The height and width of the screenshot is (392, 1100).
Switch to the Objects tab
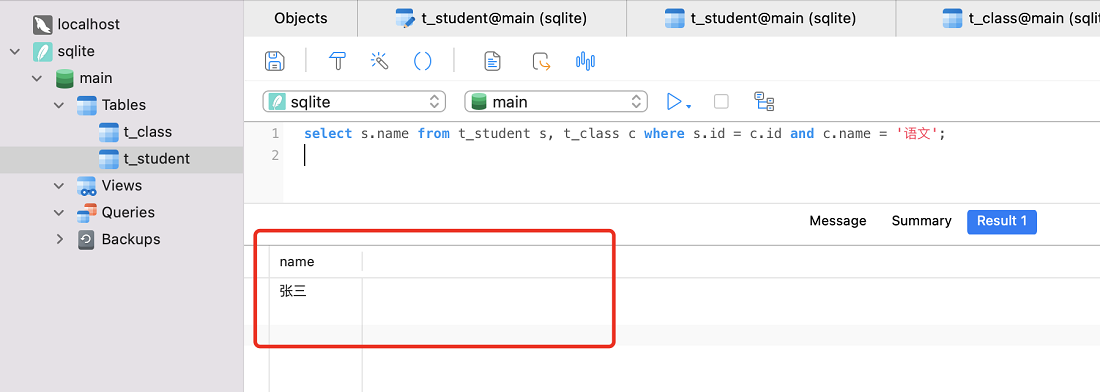click(301, 18)
